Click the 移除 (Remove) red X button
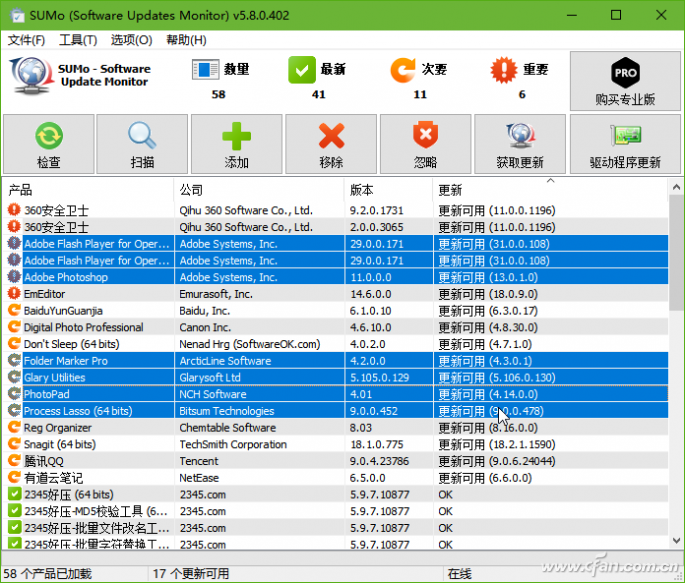 click(331, 145)
